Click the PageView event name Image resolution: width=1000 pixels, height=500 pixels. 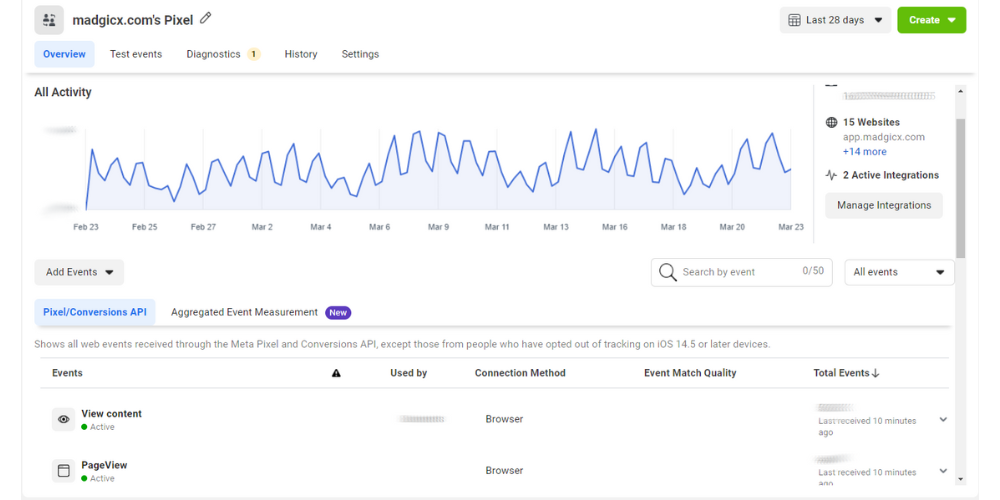point(104,465)
